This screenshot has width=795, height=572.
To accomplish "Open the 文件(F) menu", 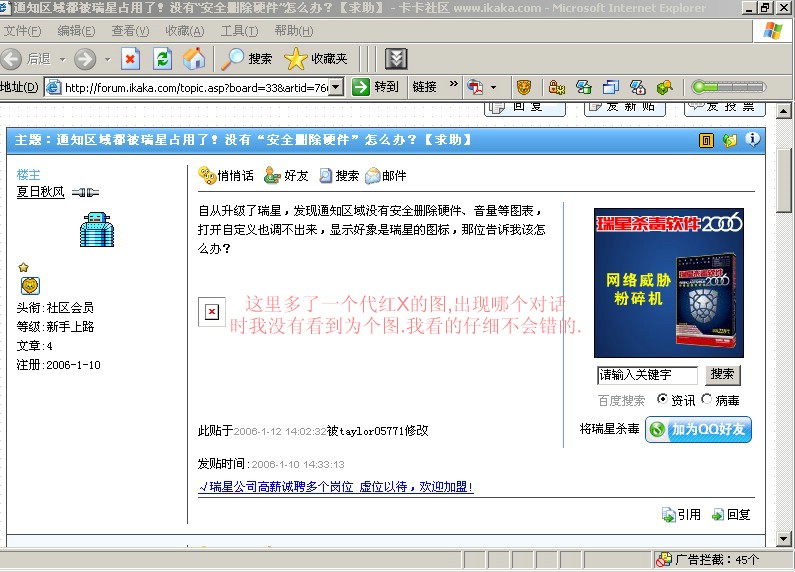I will [22, 31].
